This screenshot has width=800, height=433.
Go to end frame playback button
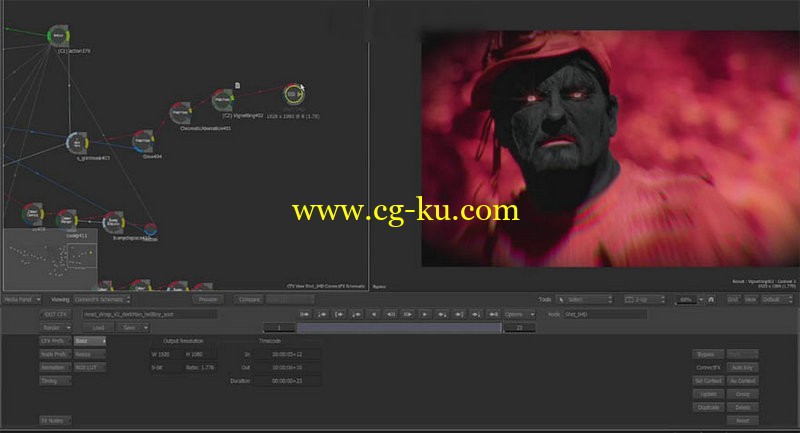(493, 314)
